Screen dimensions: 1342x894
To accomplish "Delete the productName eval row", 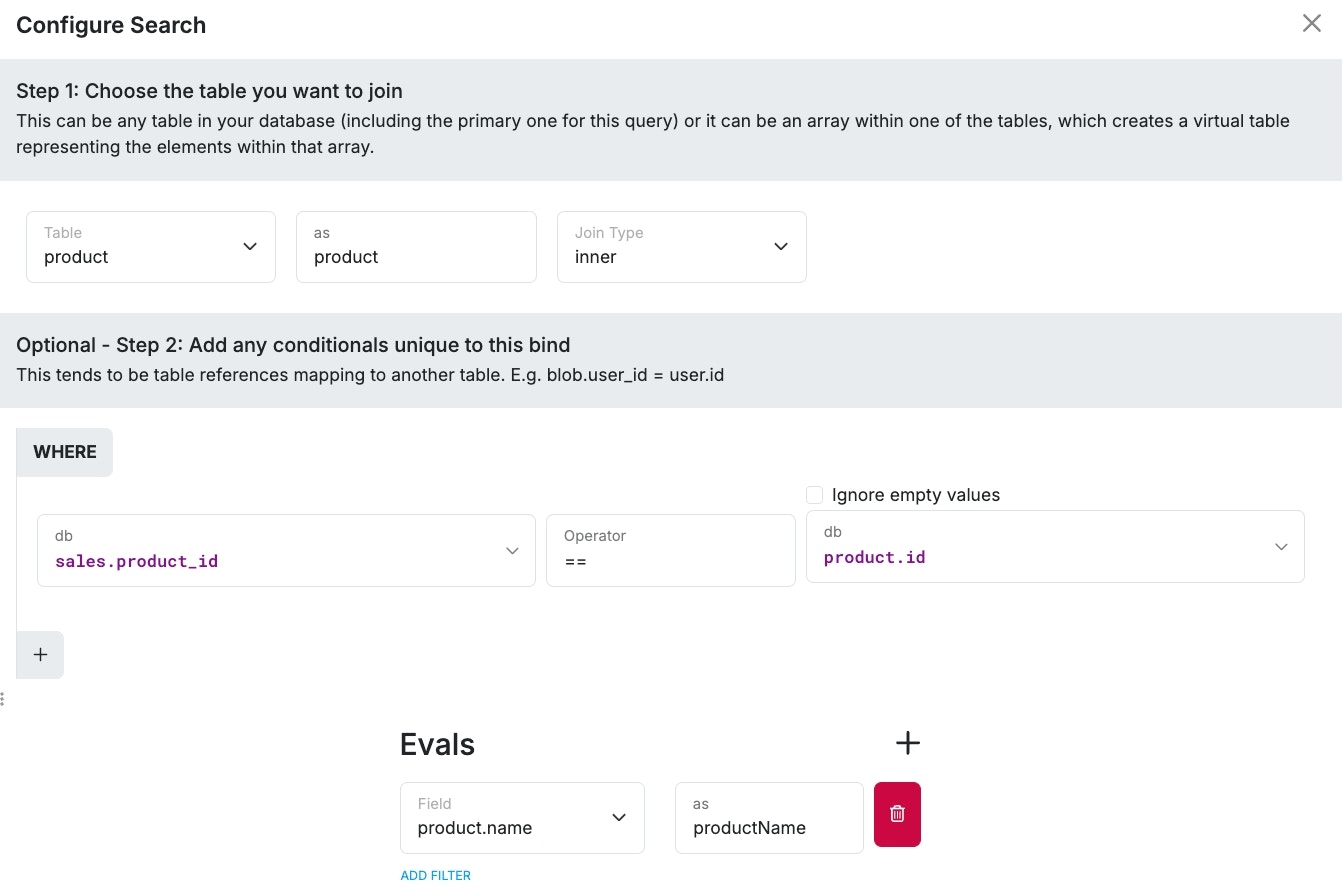I will (x=897, y=814).
